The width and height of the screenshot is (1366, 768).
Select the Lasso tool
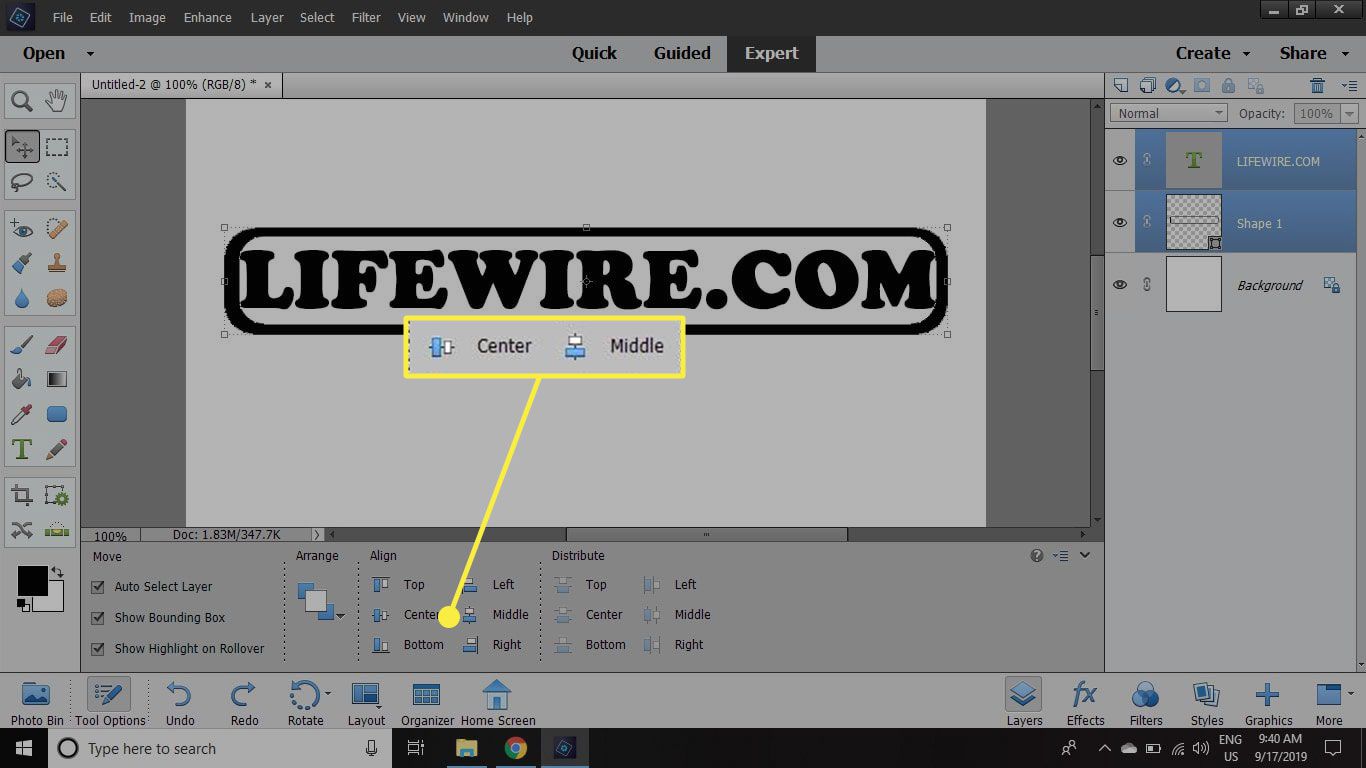pos(22,182)
